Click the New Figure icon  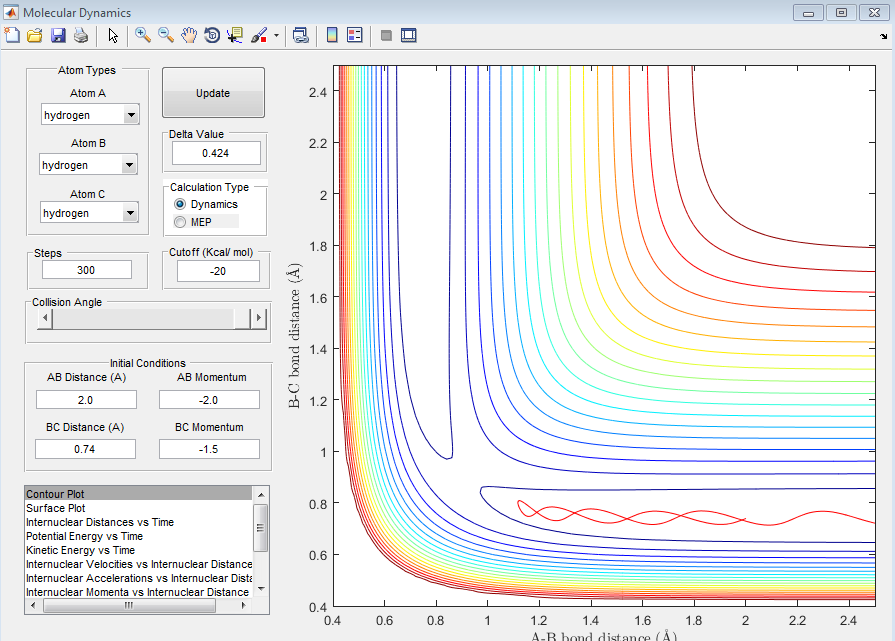(x=12, y=35)
